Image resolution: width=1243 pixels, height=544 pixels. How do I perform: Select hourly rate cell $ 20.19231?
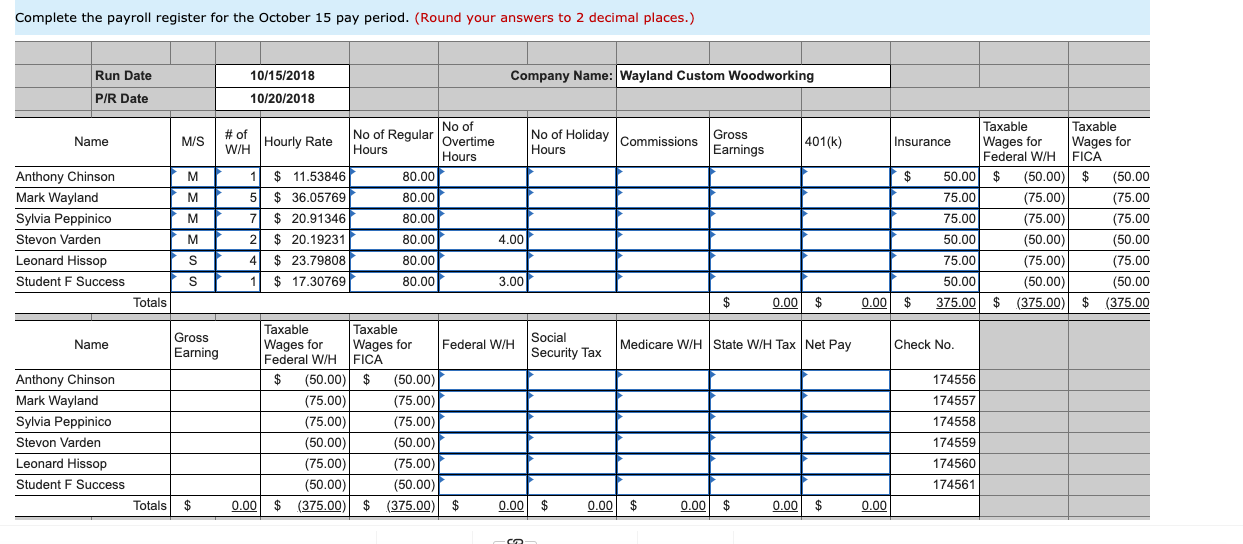coord(304,240)
